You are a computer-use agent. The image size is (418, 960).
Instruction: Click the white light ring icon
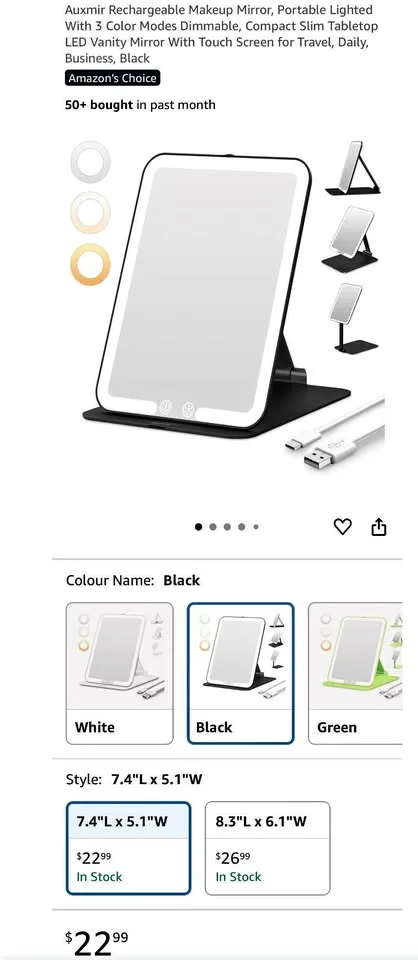coord(91,162)
